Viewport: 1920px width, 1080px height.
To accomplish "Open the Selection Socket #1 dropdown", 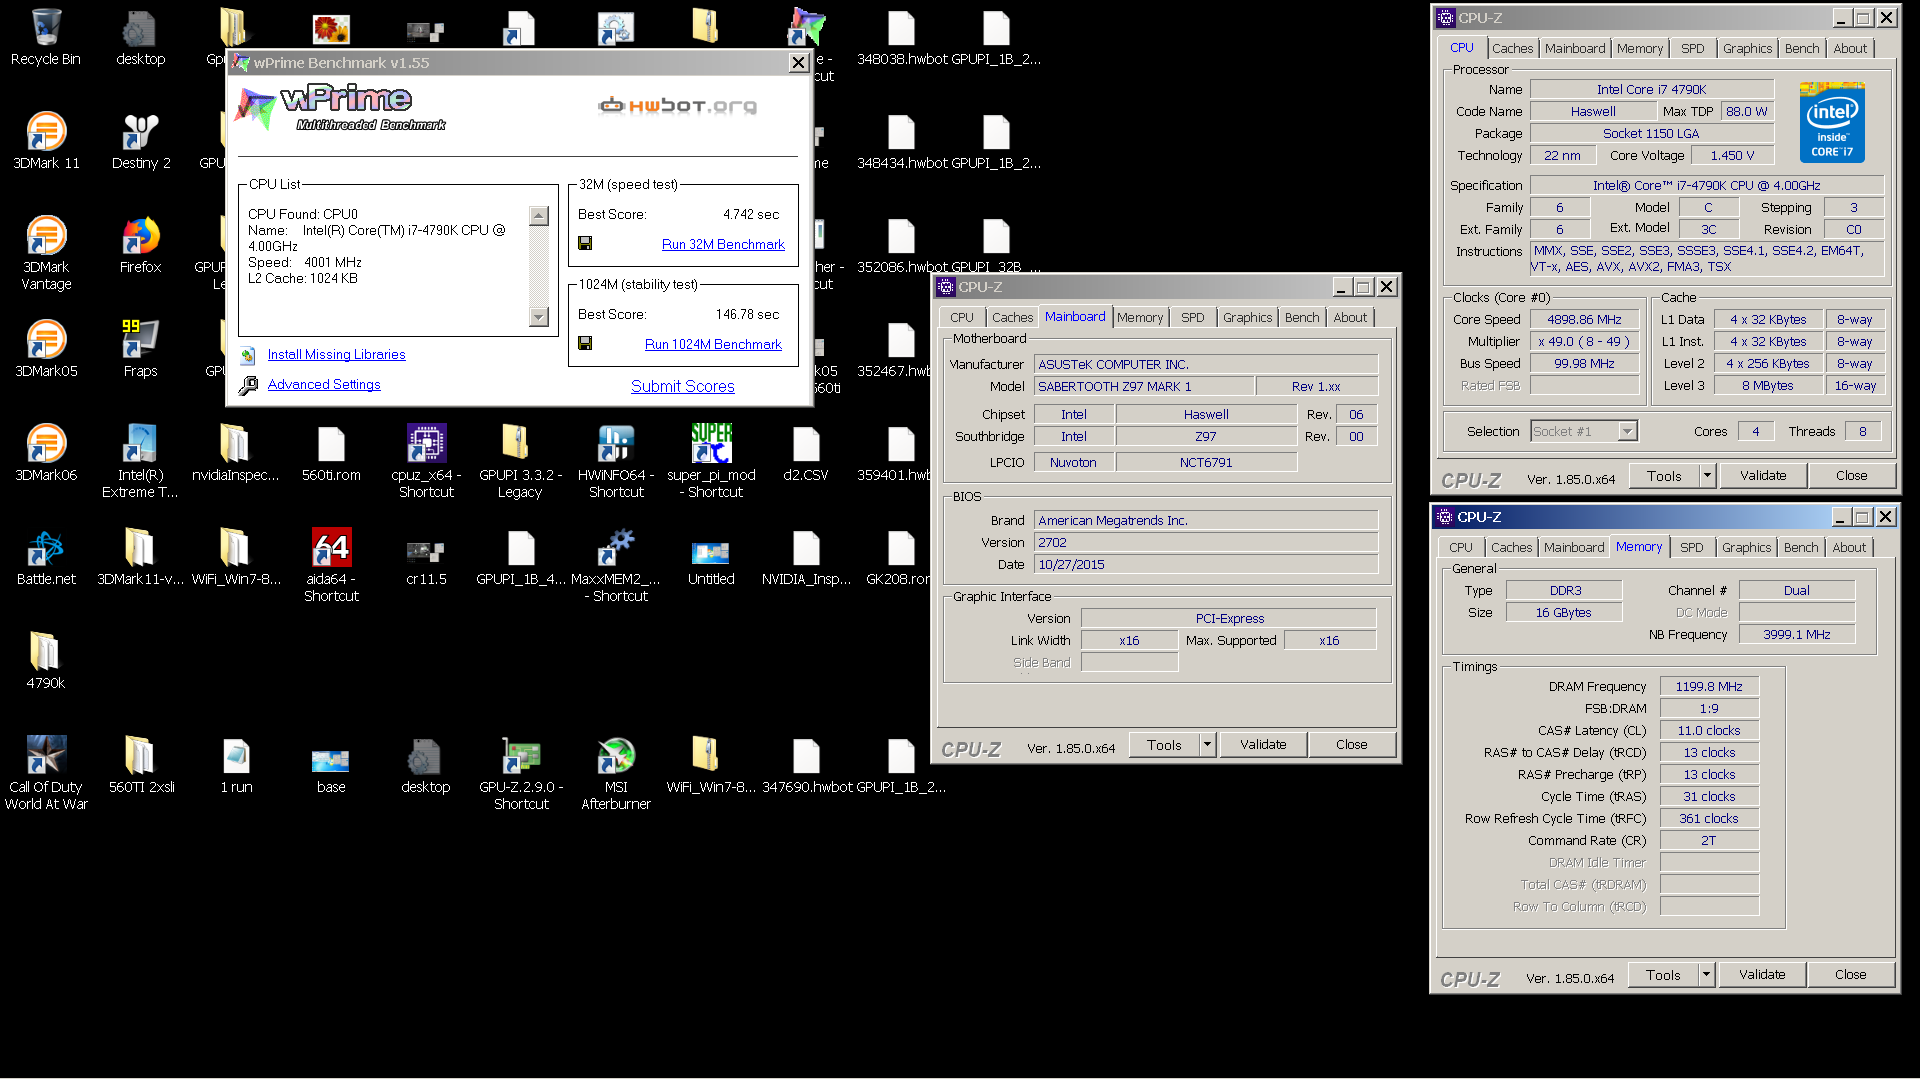I will point(1627,431).
